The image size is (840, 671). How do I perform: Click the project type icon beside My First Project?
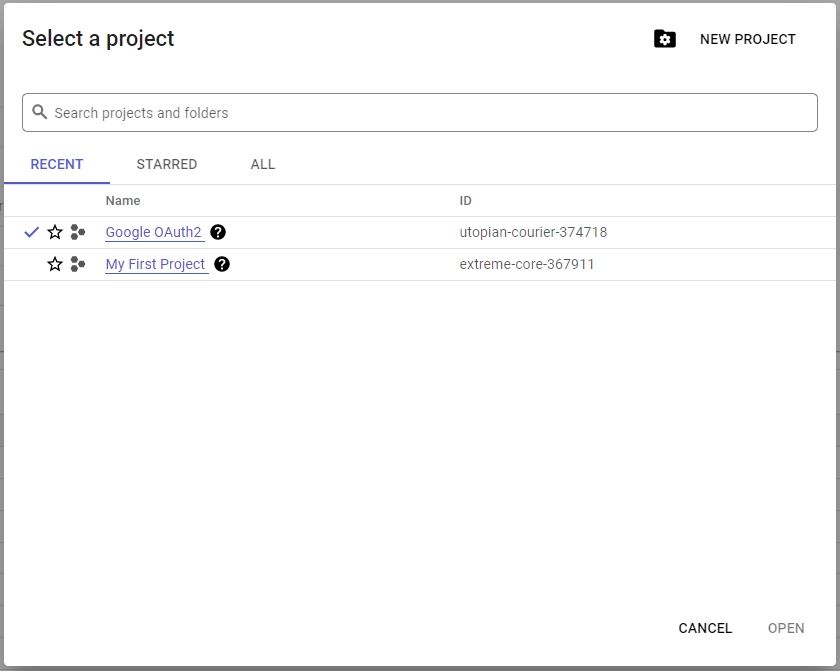pyautogui.click(x=78, y=264)
